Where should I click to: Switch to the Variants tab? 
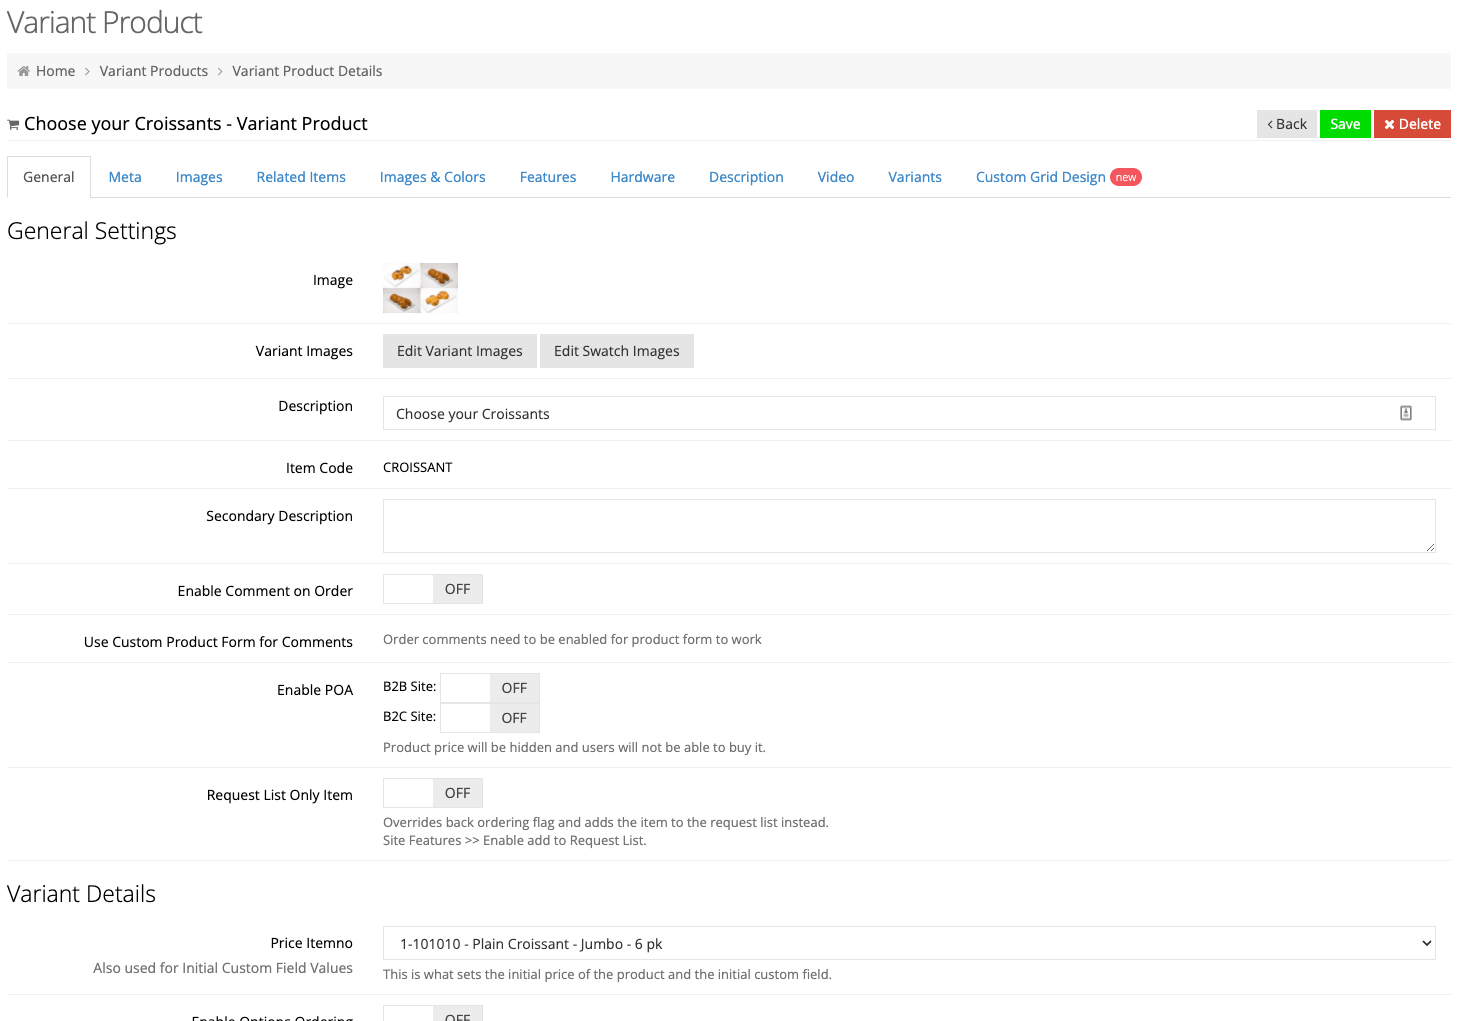914,177
